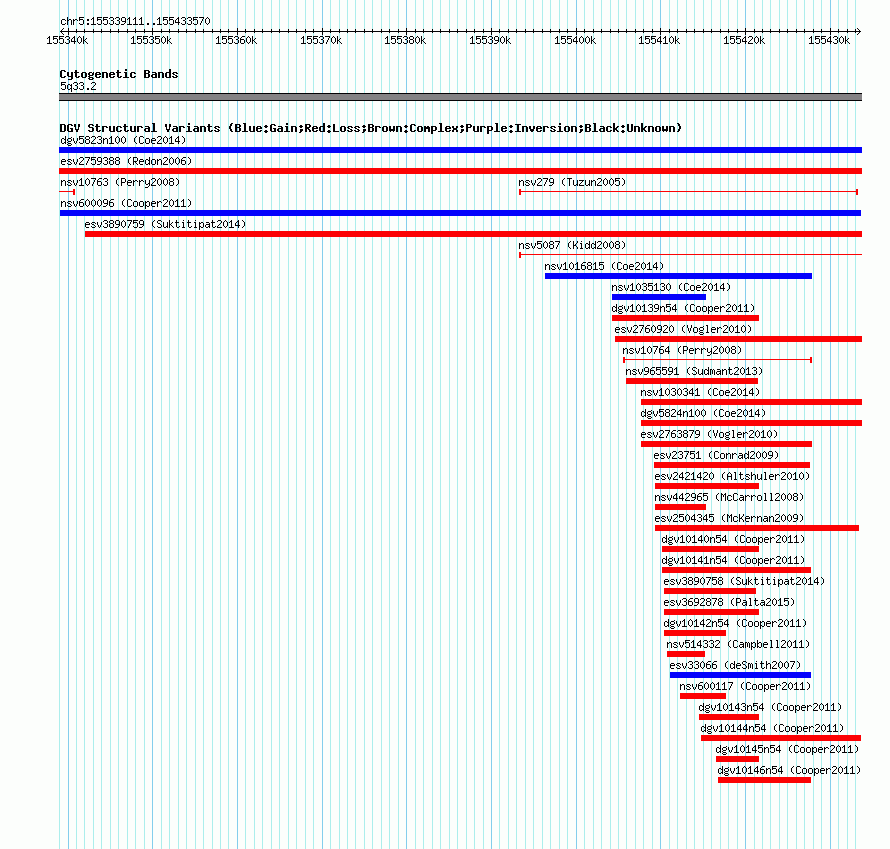Open nsv10763 (Perry2008) variant label
Viewport: 890px width, 849px height.
120,182
